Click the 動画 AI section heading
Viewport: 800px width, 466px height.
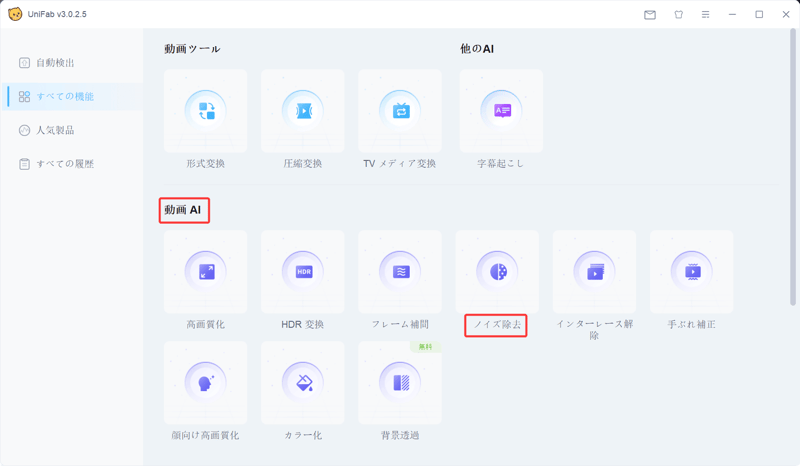(183, 210)
